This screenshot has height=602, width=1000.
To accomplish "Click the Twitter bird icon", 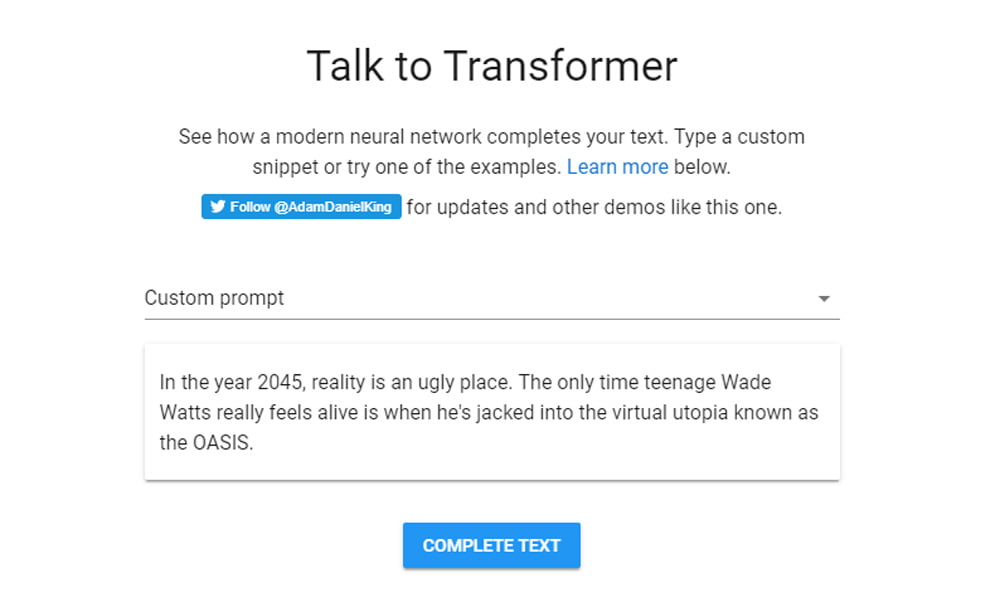I will 217,207.
